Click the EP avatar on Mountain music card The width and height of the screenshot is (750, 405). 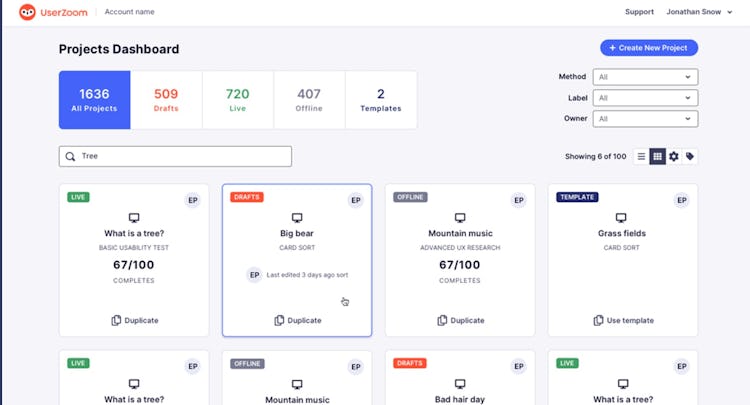(x=518, y=200)
